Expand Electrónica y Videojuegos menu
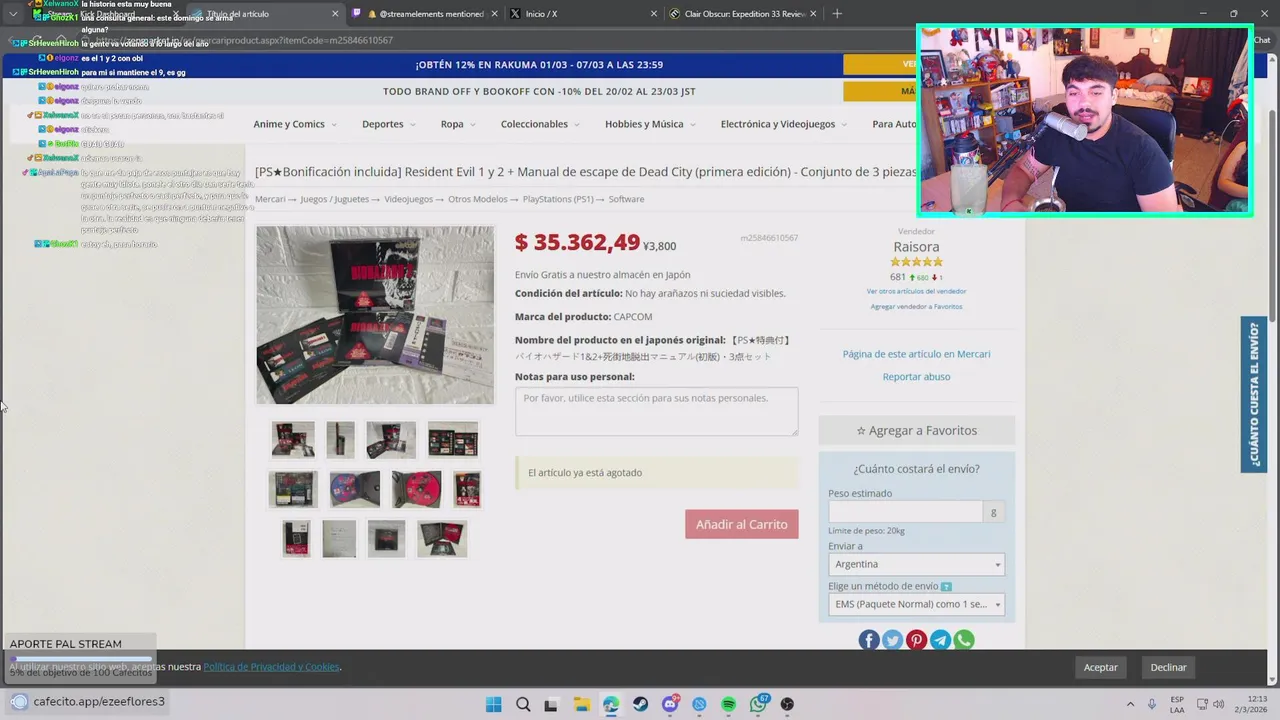Image resolution: width=1280 pixels, height=720 pixels. tap(783, 124)
